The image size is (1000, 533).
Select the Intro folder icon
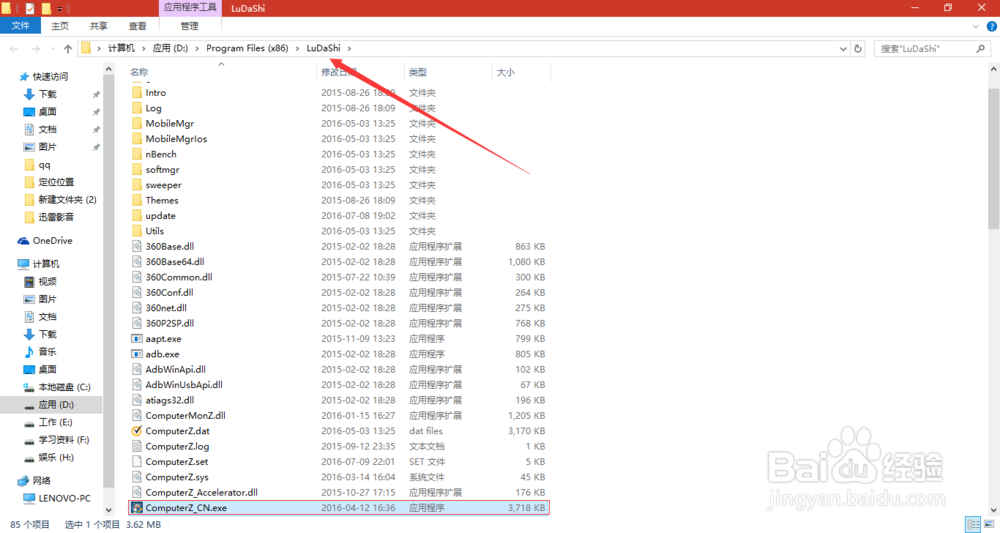[136, 92]
